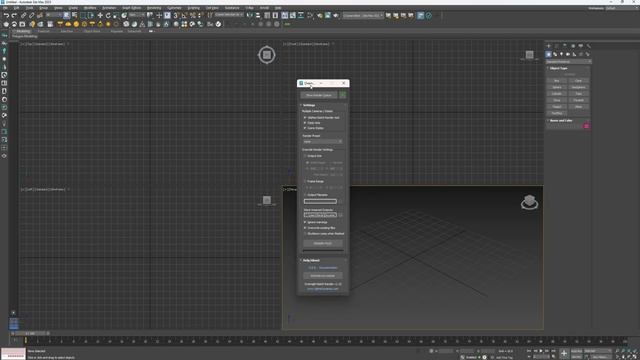Open named selection sets dropdown
The width and height of the screenshot is (640, 360).
coord(229,15)
